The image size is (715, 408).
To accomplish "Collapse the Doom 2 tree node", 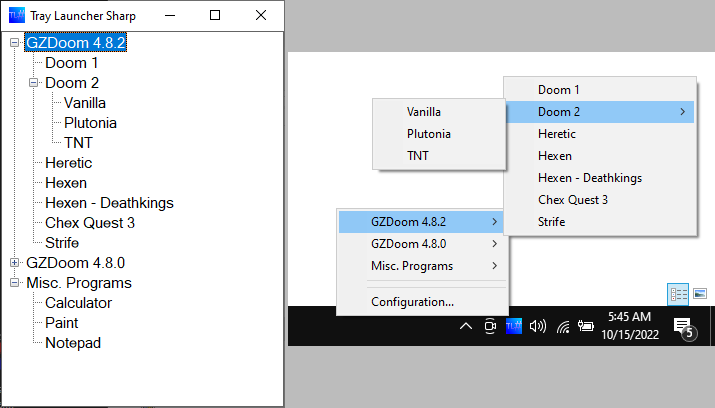I will coord(33,83).
